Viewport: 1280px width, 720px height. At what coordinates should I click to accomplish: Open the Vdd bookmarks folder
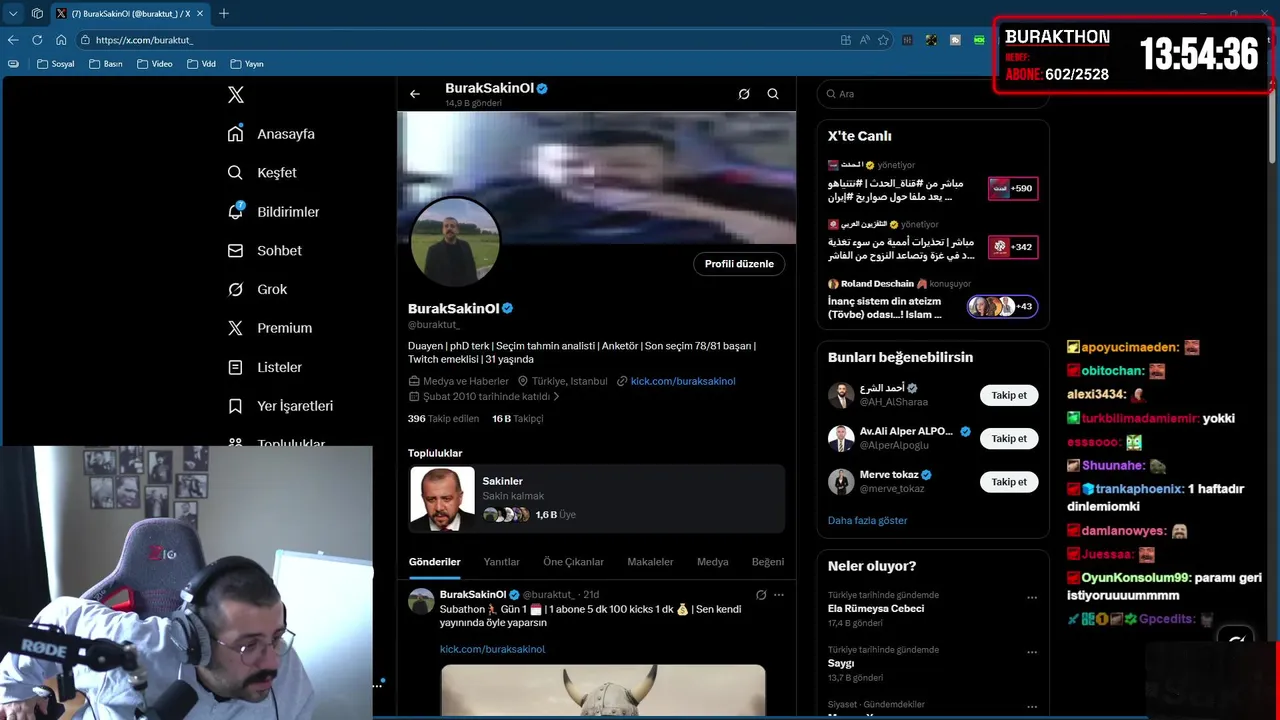click(x=201, y=64)
